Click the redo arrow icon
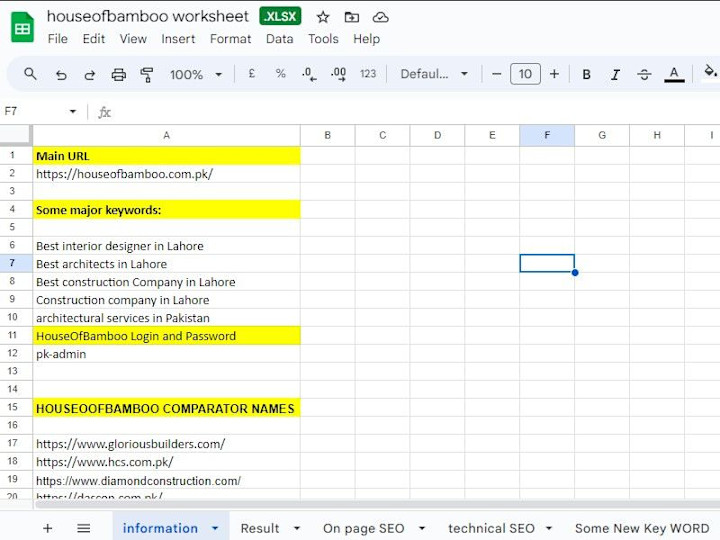 coord(90,74)
